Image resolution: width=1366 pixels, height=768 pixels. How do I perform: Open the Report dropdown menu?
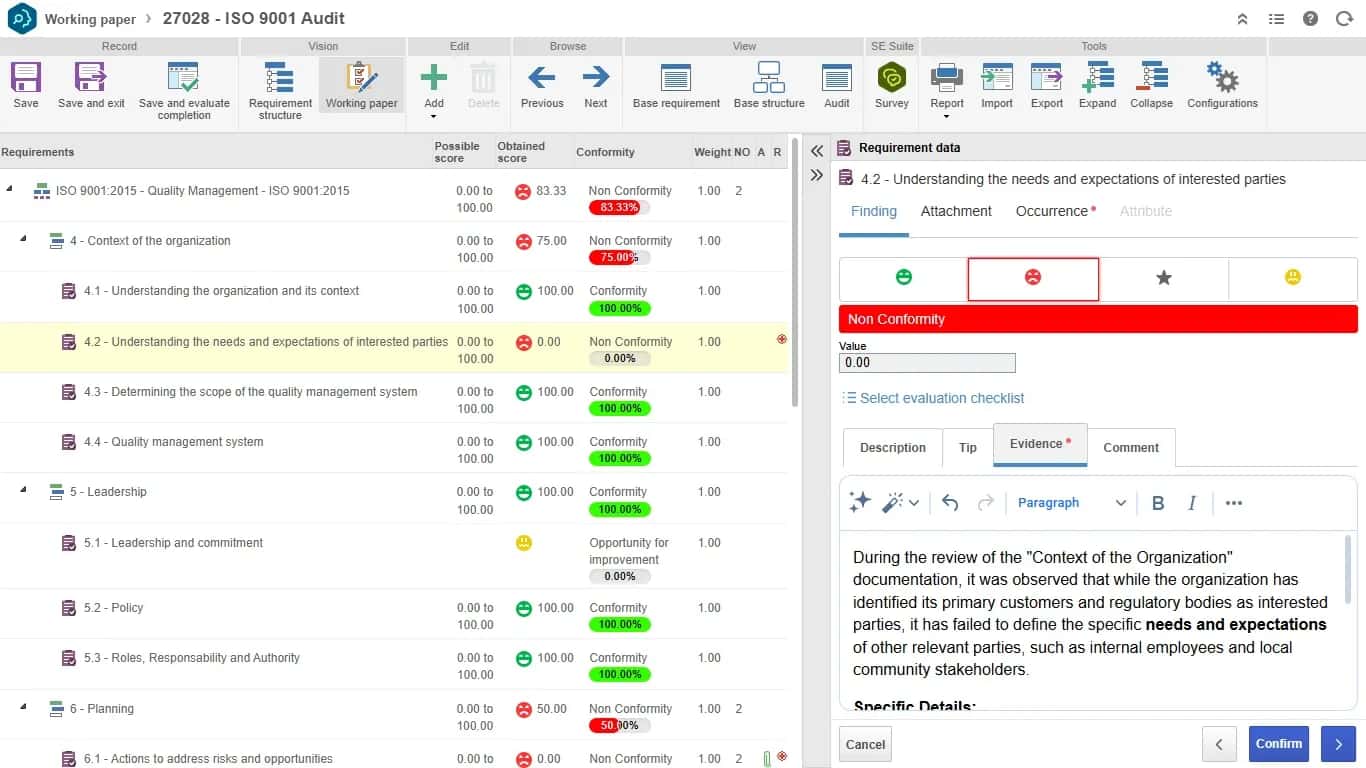coord(946,117)
